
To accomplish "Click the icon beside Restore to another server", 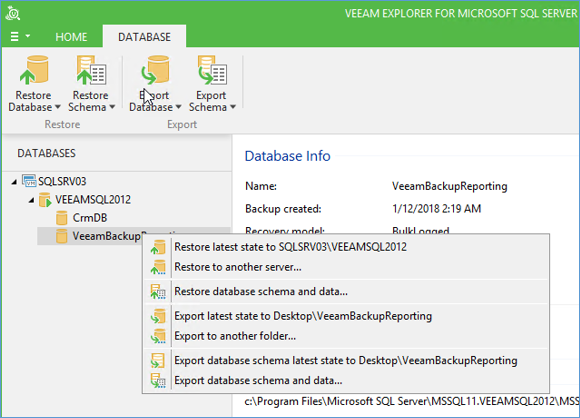I will (158, 267).
